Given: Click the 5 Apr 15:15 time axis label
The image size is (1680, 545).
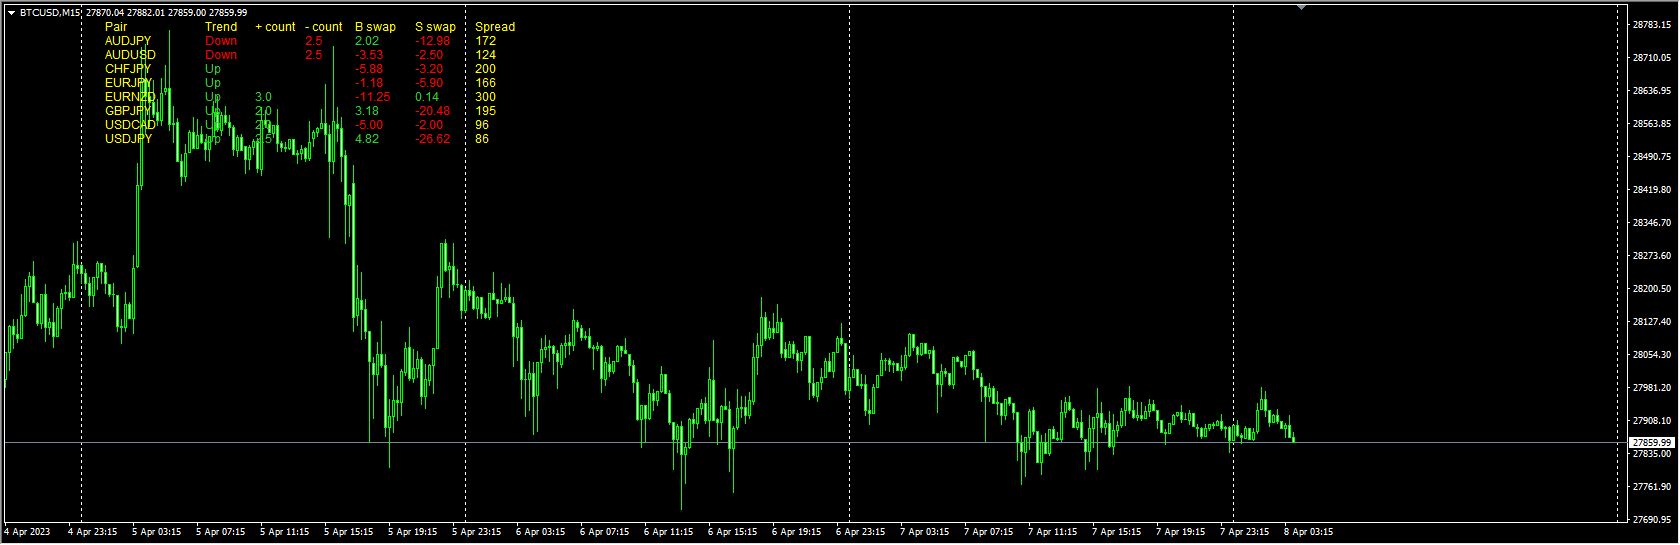Looking at the screenshot, I should click(348, 532).
